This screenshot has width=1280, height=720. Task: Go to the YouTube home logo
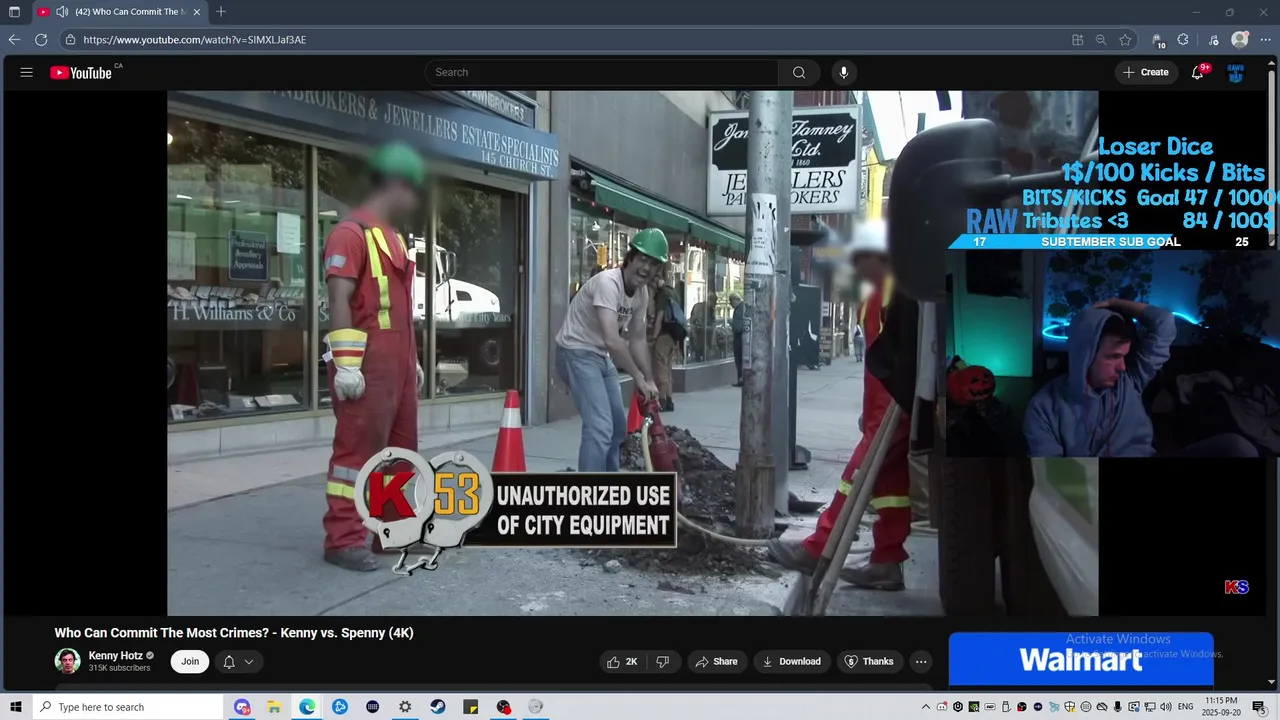81,72
